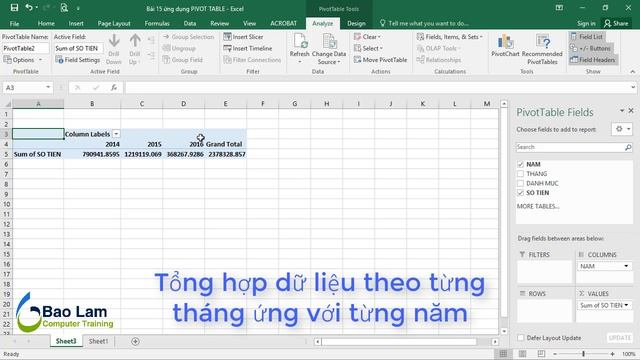640x360 pixels.
Task: Toggle Field List pane button
Action: point(587,37)
